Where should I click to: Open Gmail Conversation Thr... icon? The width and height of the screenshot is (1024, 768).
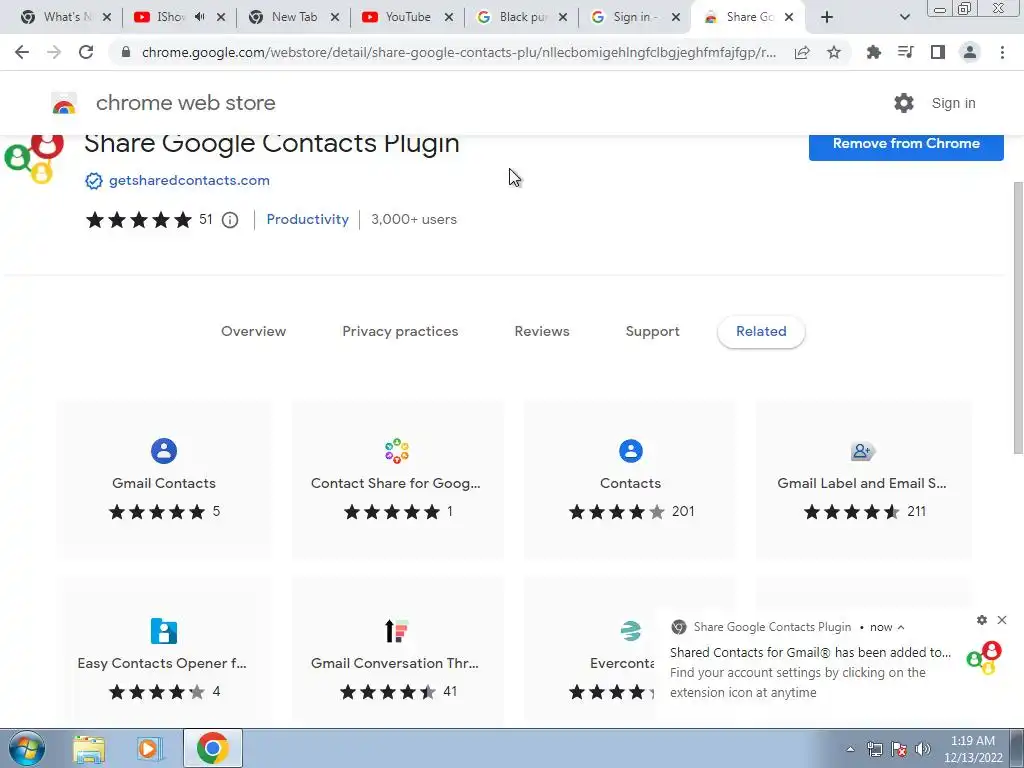(396, 631)
